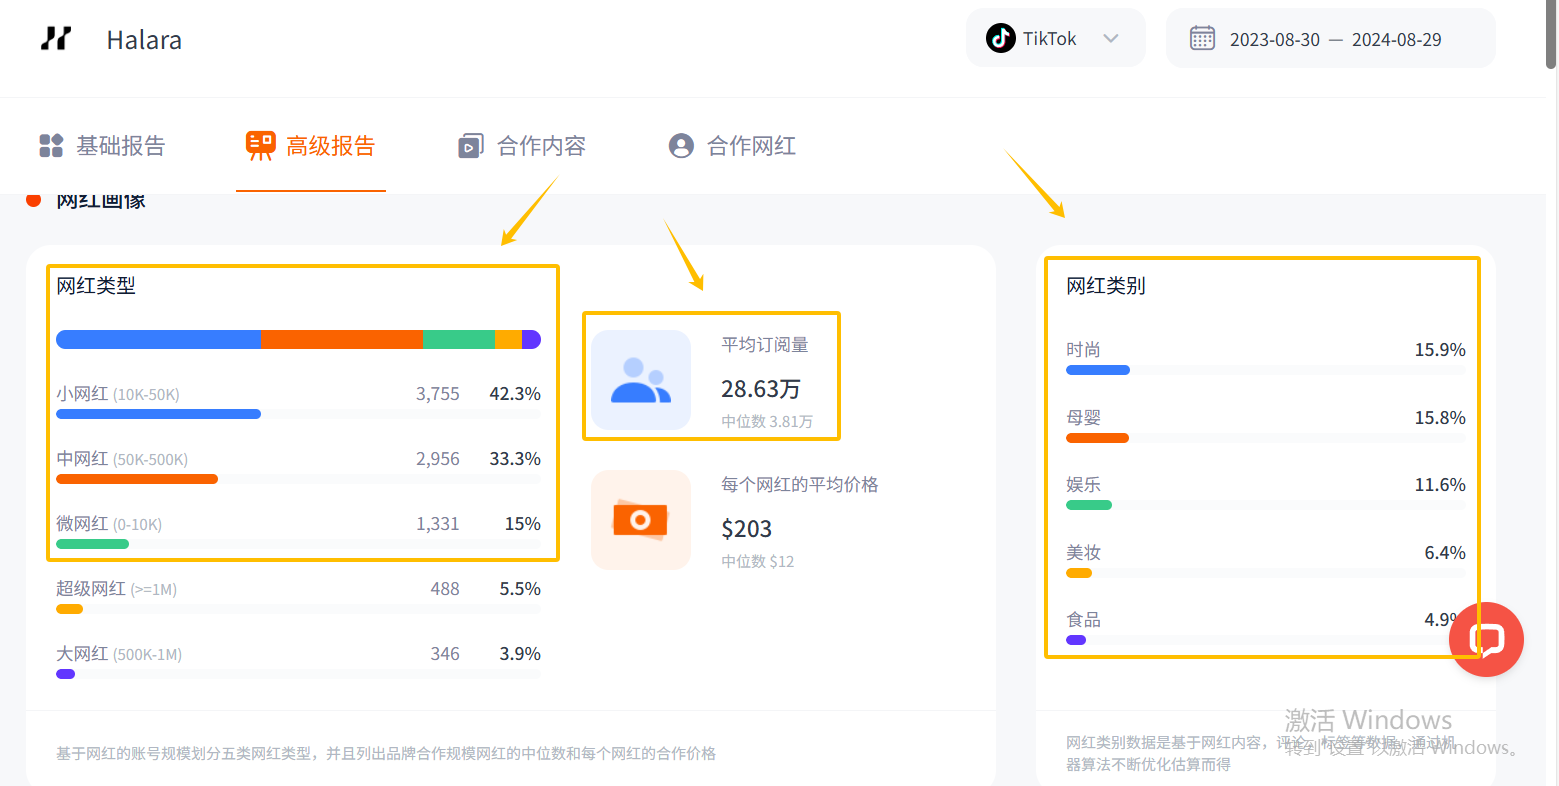
Task: Click the orange segment of the stacked bar
Action: click(342, 339)
